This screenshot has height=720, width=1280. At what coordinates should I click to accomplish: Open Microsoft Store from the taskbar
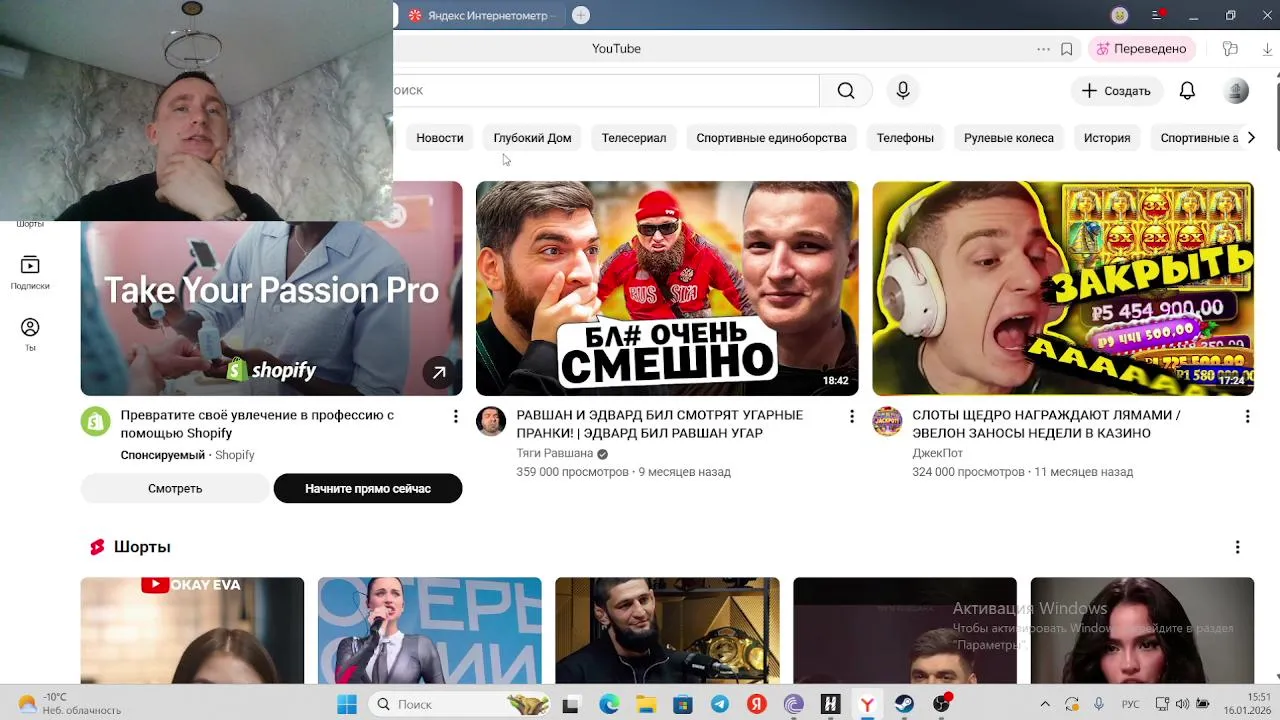click(683, 704)
